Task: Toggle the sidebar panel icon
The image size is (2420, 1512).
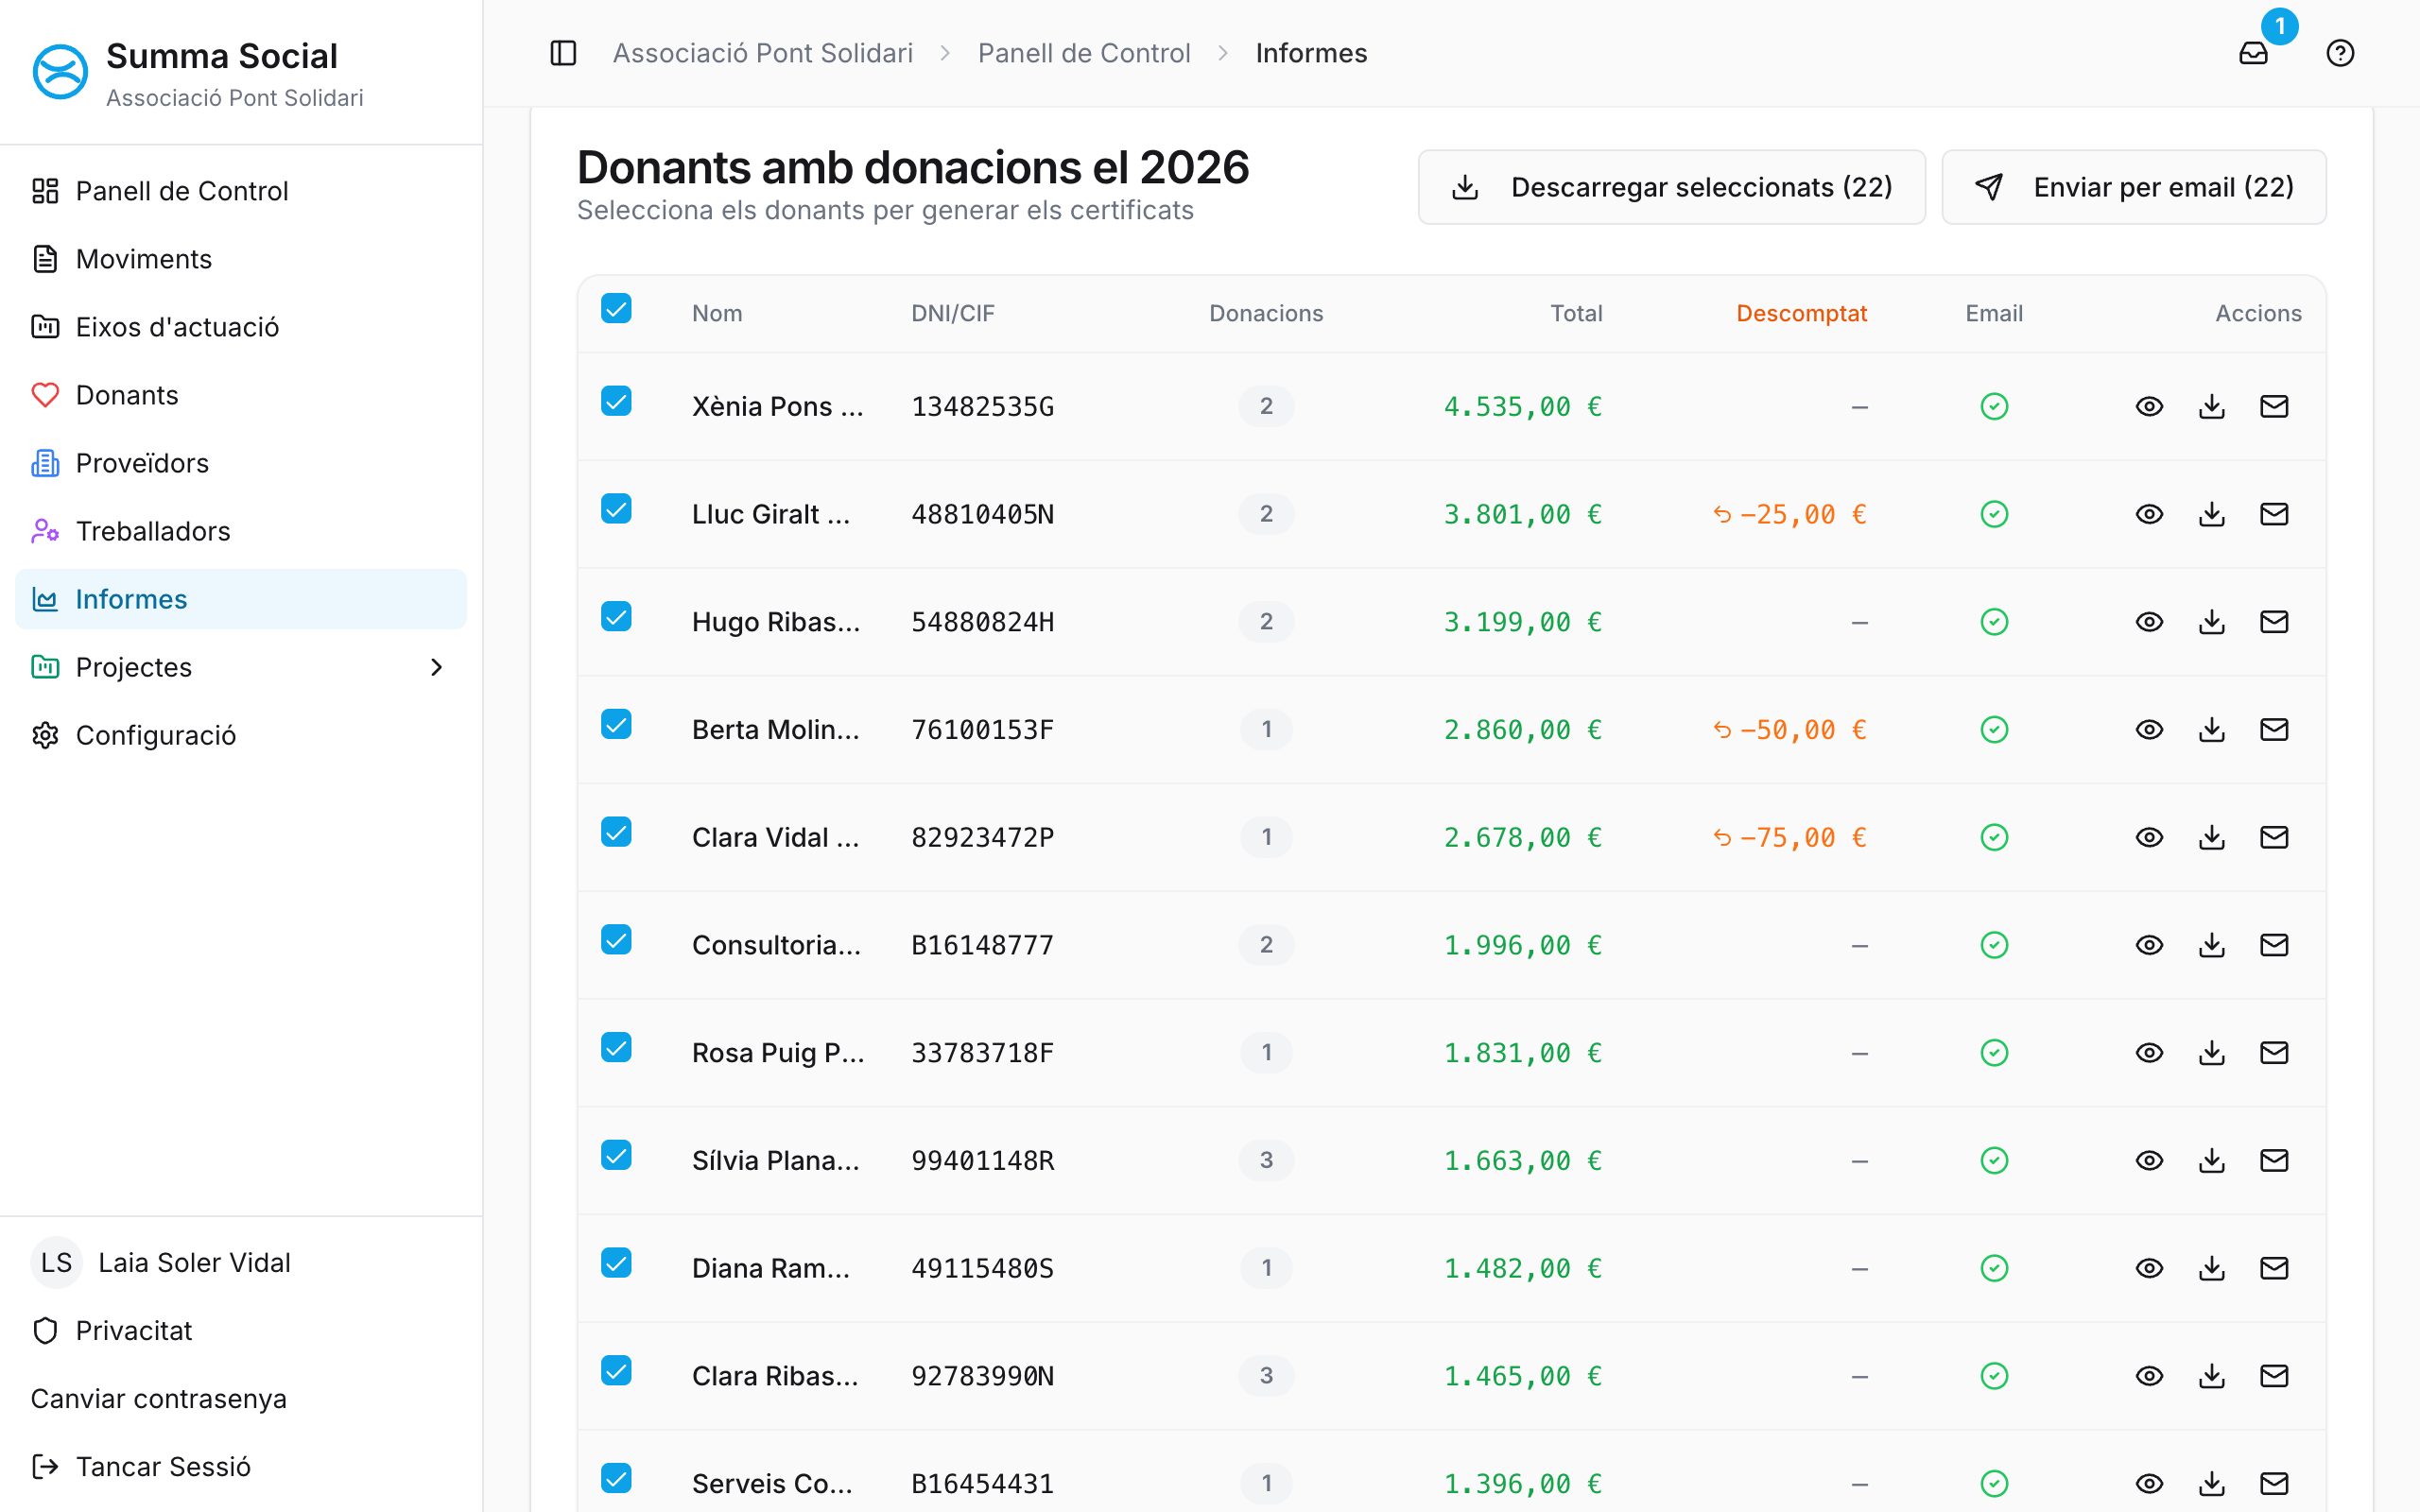Action: (x=563, y=53)
